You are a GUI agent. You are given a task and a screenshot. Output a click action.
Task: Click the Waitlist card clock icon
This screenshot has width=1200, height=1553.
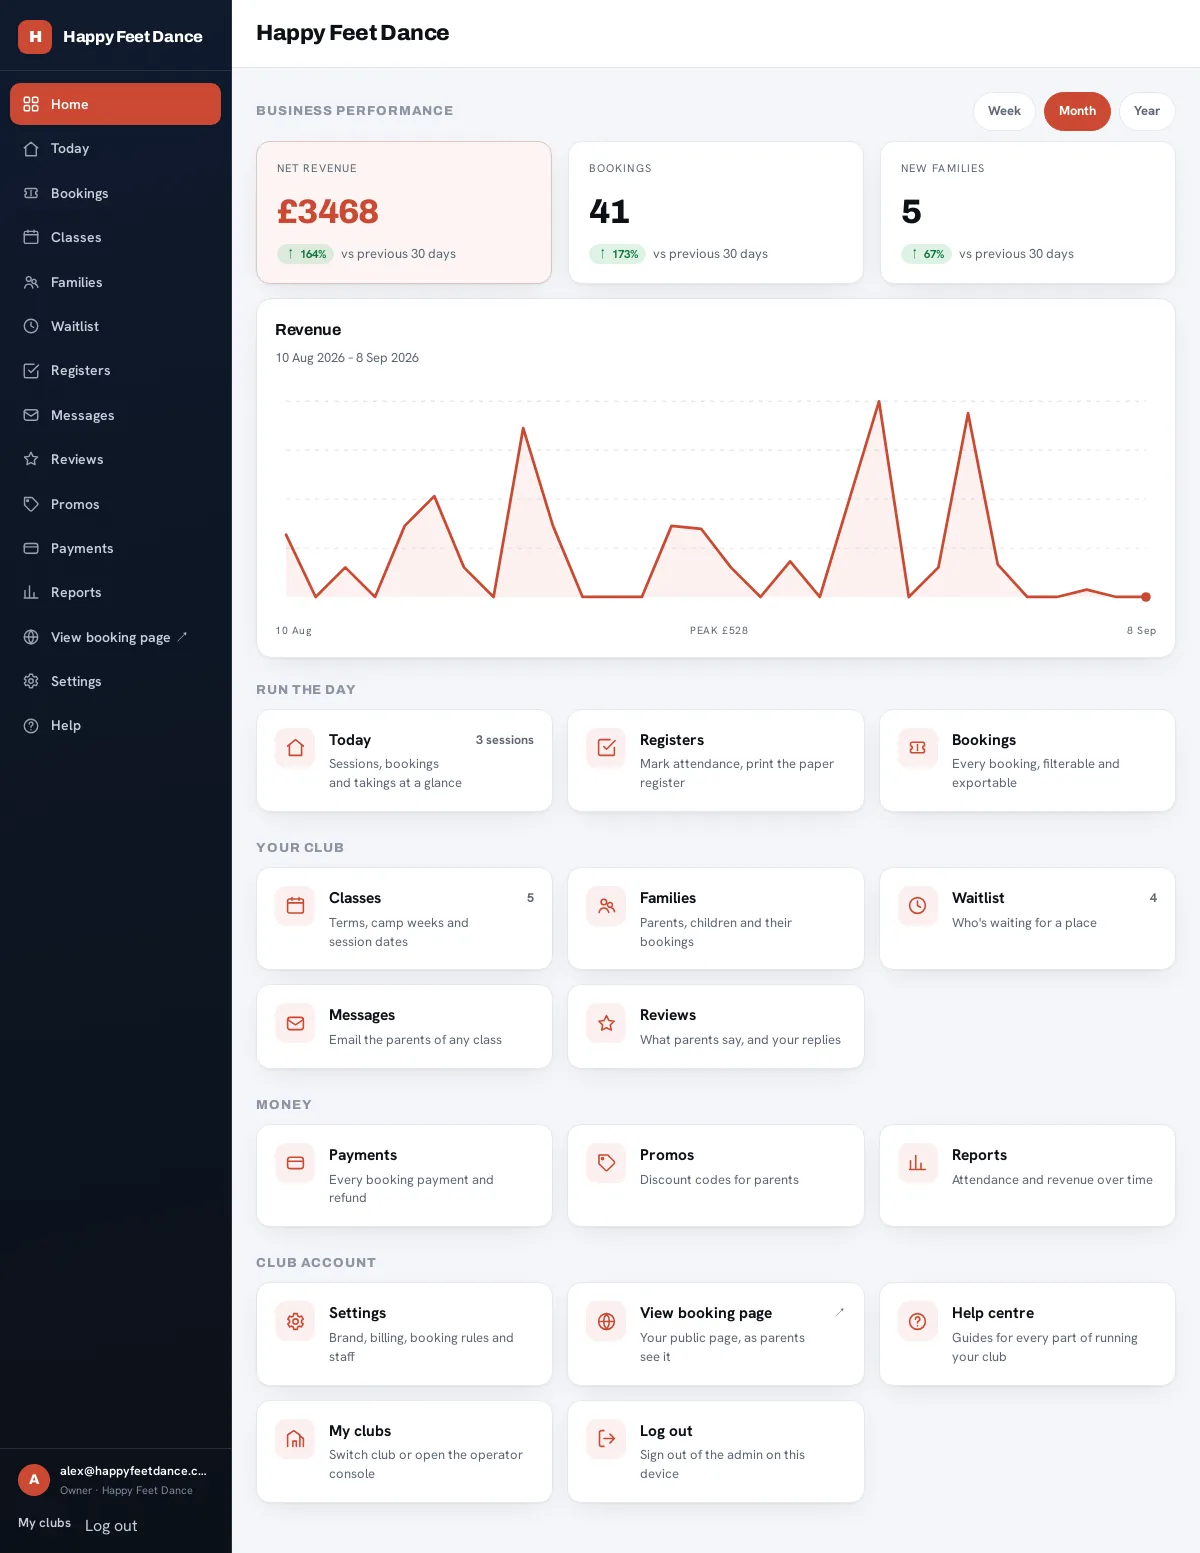click(x=917, y=906)
